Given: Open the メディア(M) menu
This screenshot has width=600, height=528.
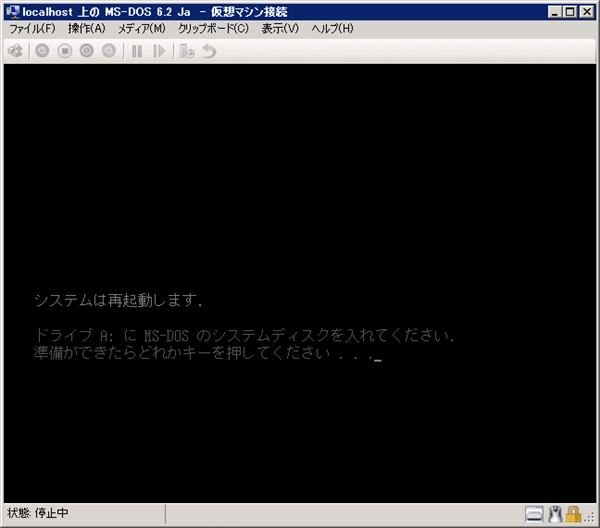Looking at the screenshot, I should click(142, 28).
